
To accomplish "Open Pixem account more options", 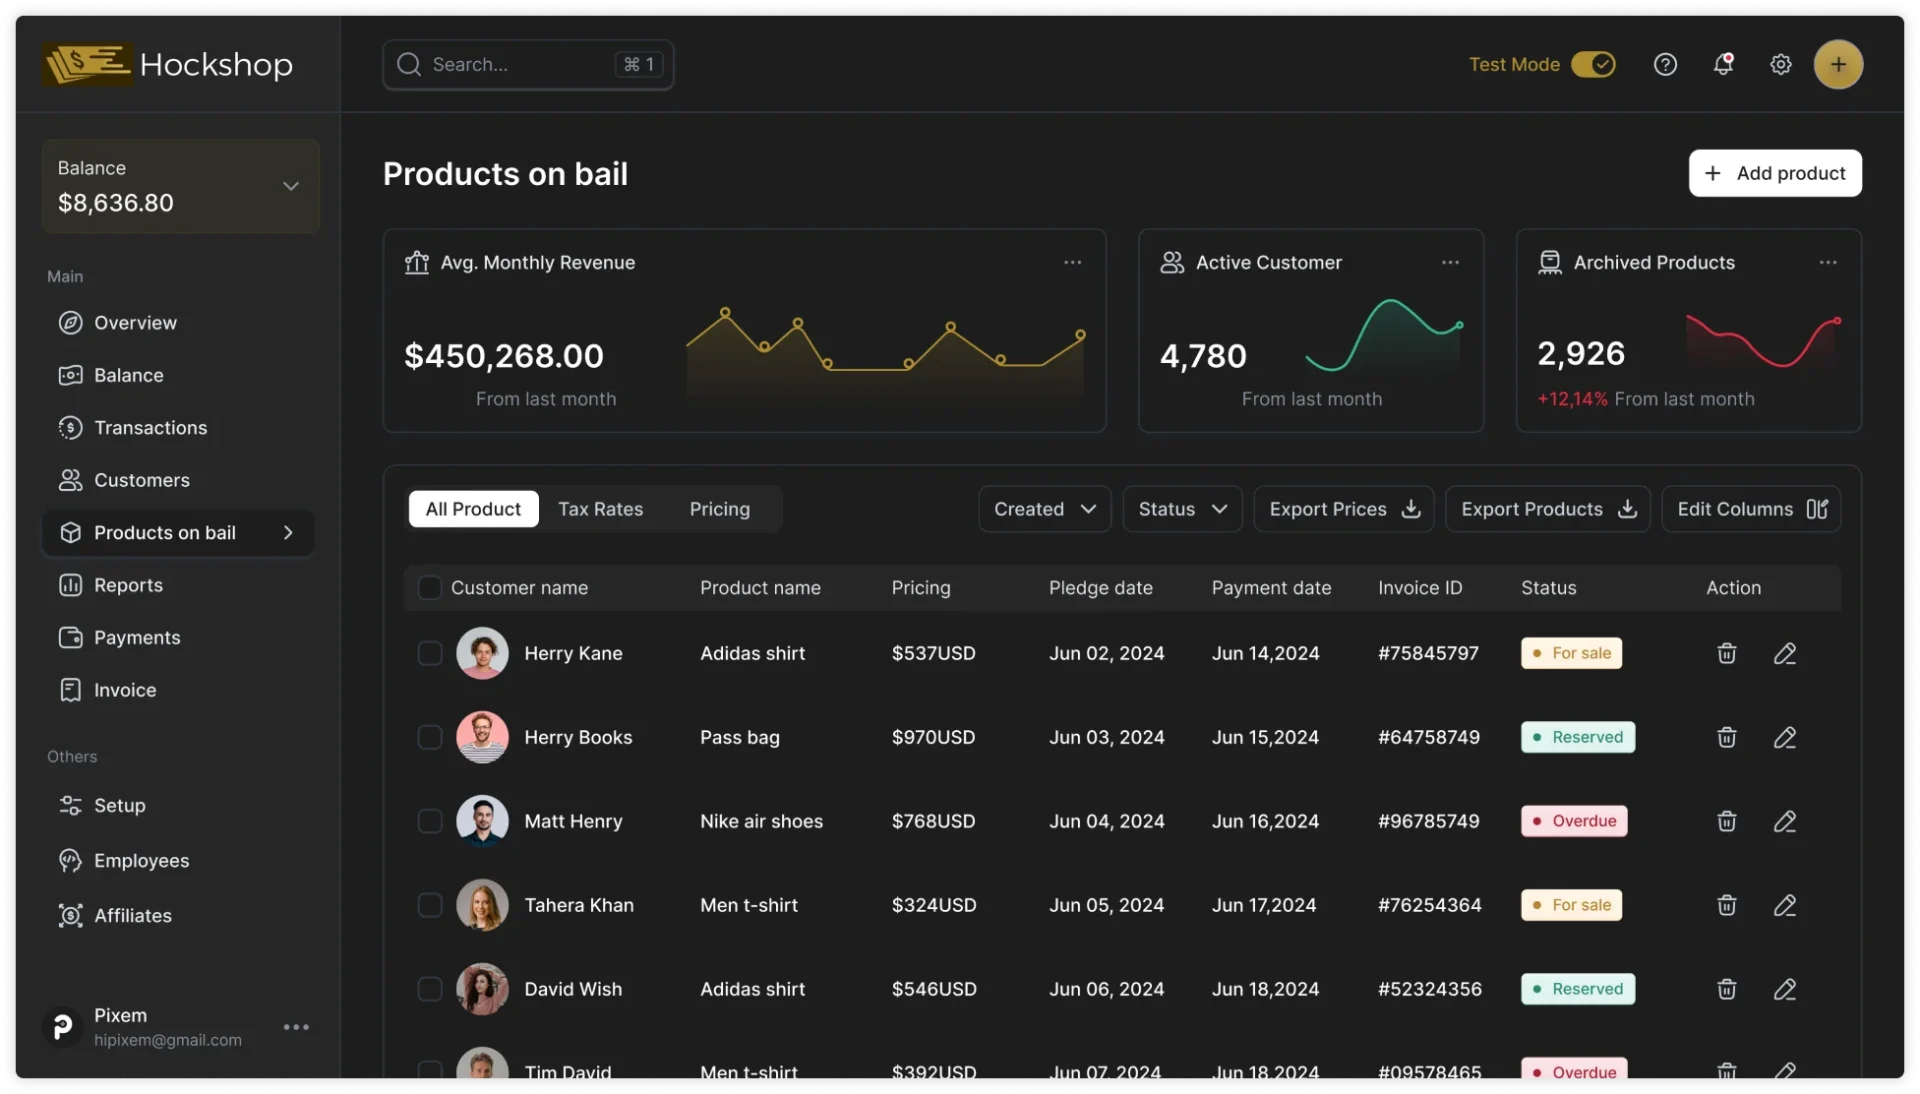I will point(296,1027).
